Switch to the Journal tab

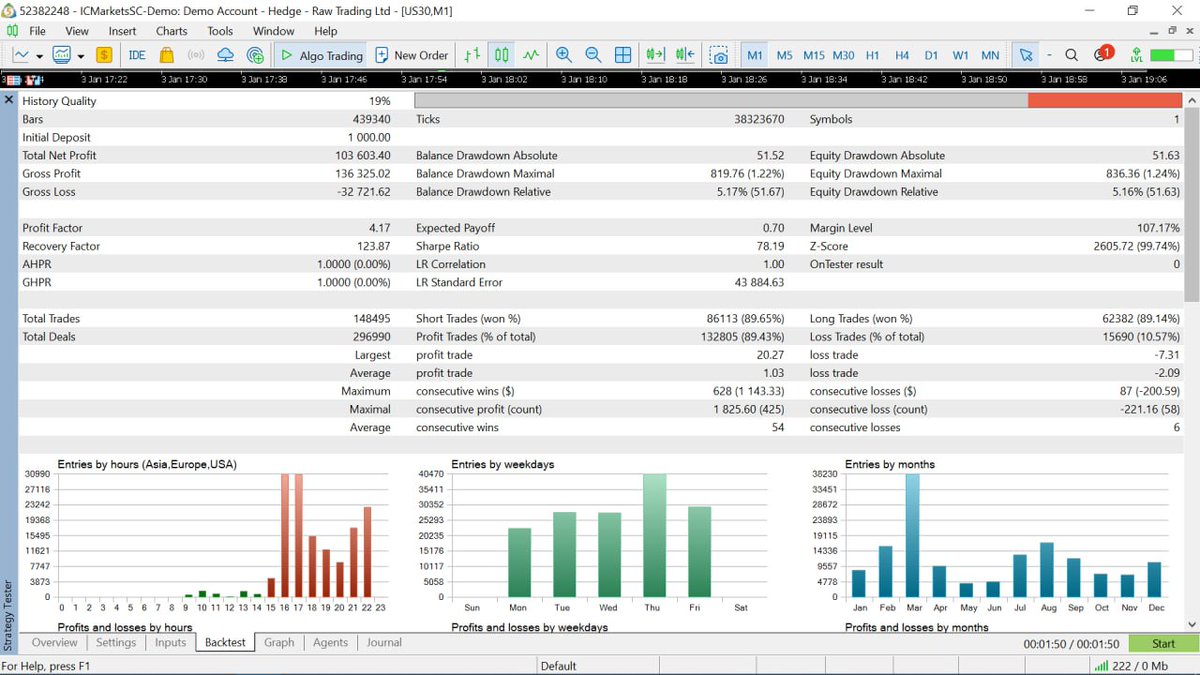coord(384,642)
